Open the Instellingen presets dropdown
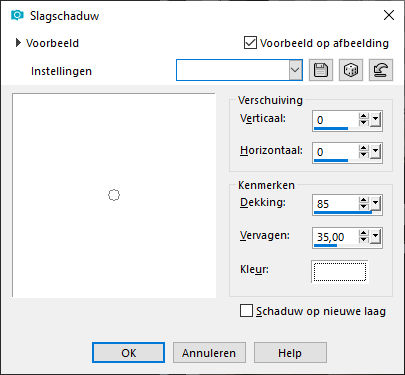 (295, 70)
